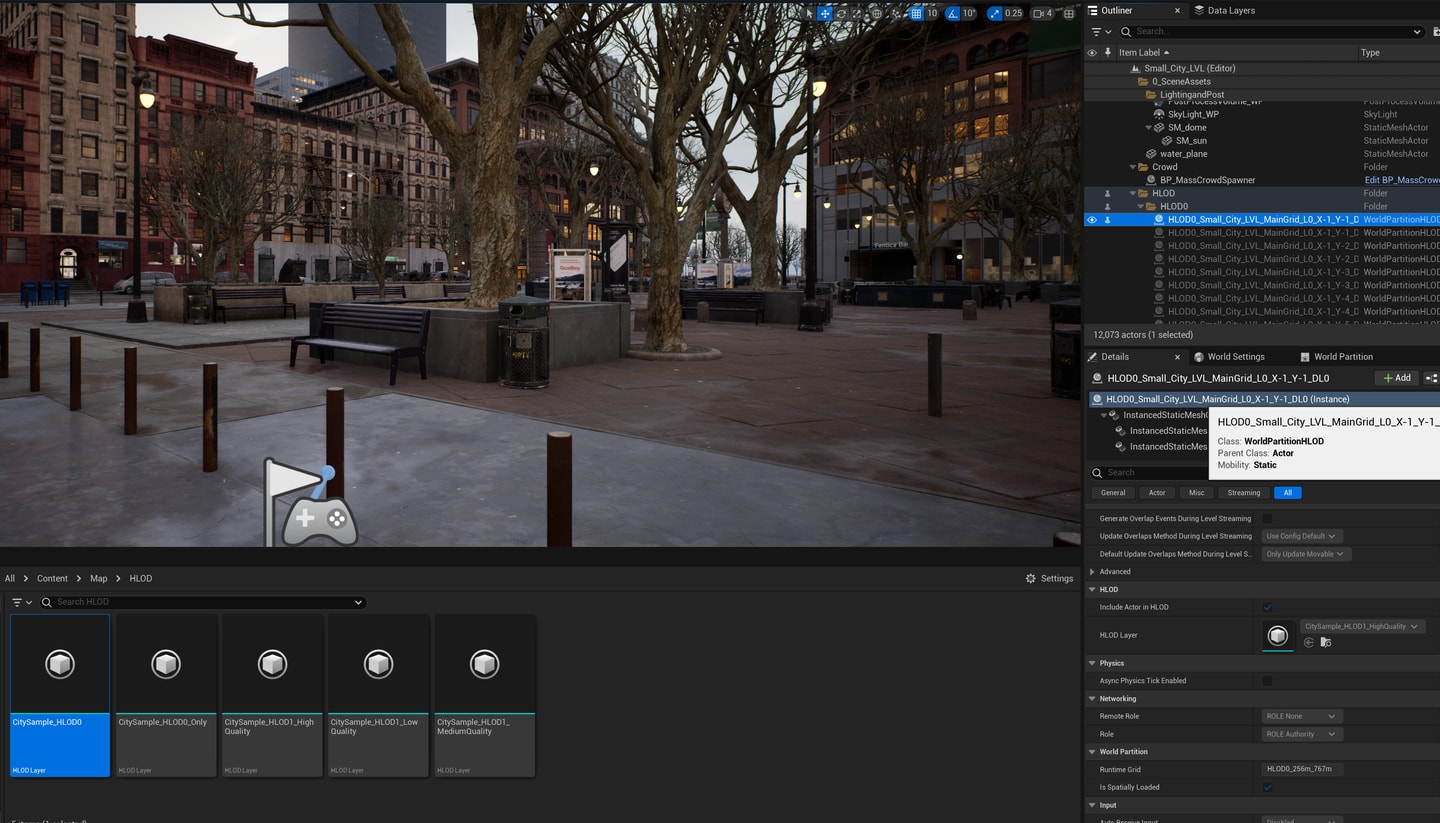Add a component with Add button
1440x823 pixels.
pyautogui.click(x=1396, y=378)
